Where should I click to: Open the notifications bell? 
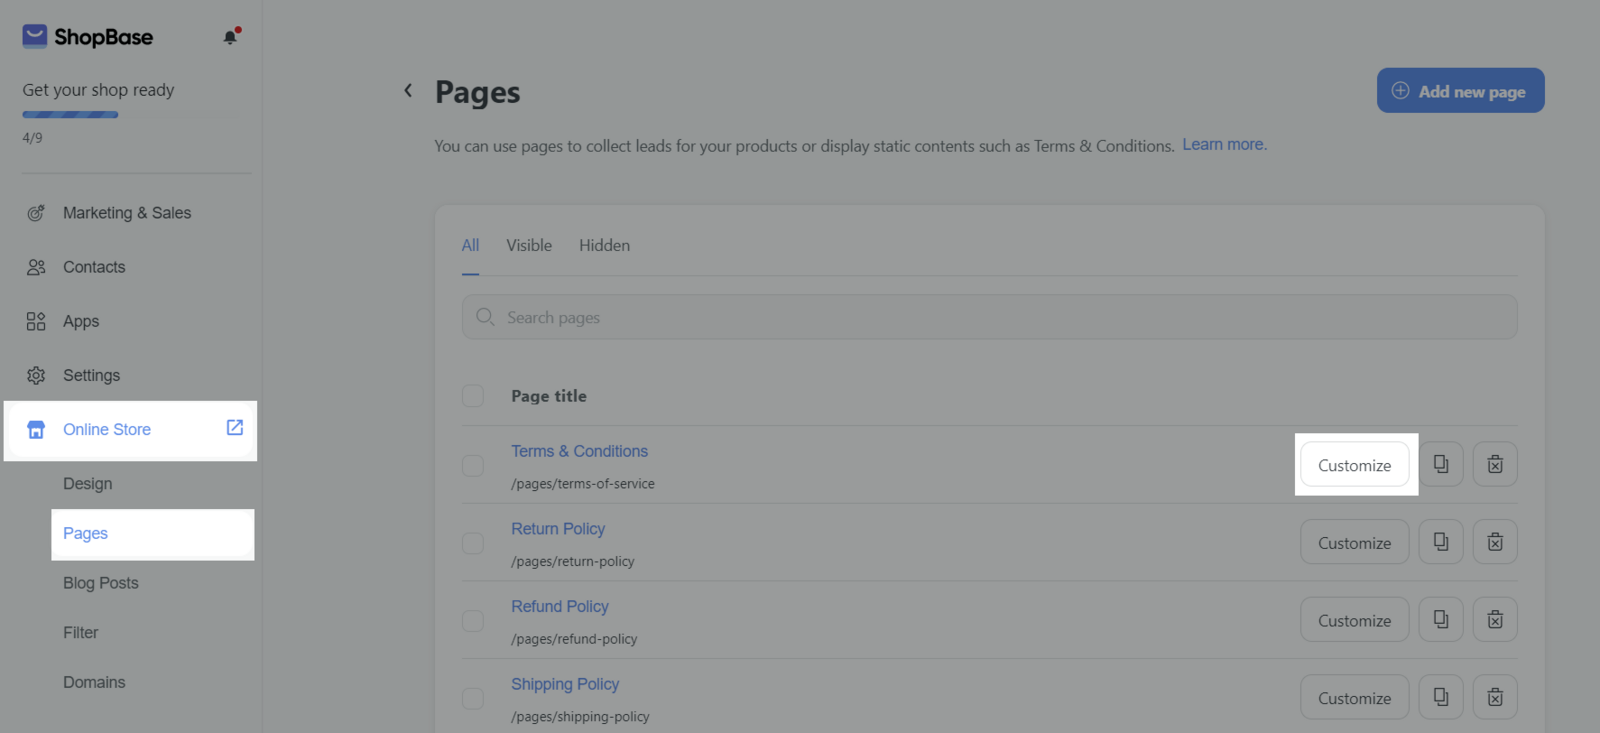coord(231,37)
